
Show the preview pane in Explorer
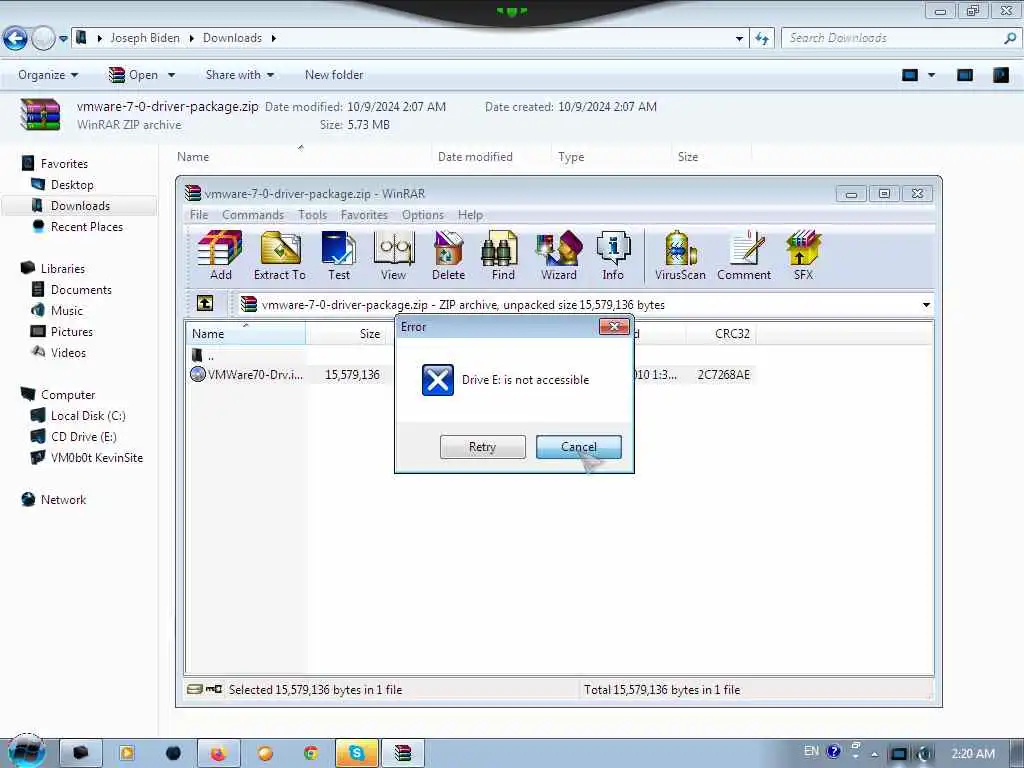965,75
